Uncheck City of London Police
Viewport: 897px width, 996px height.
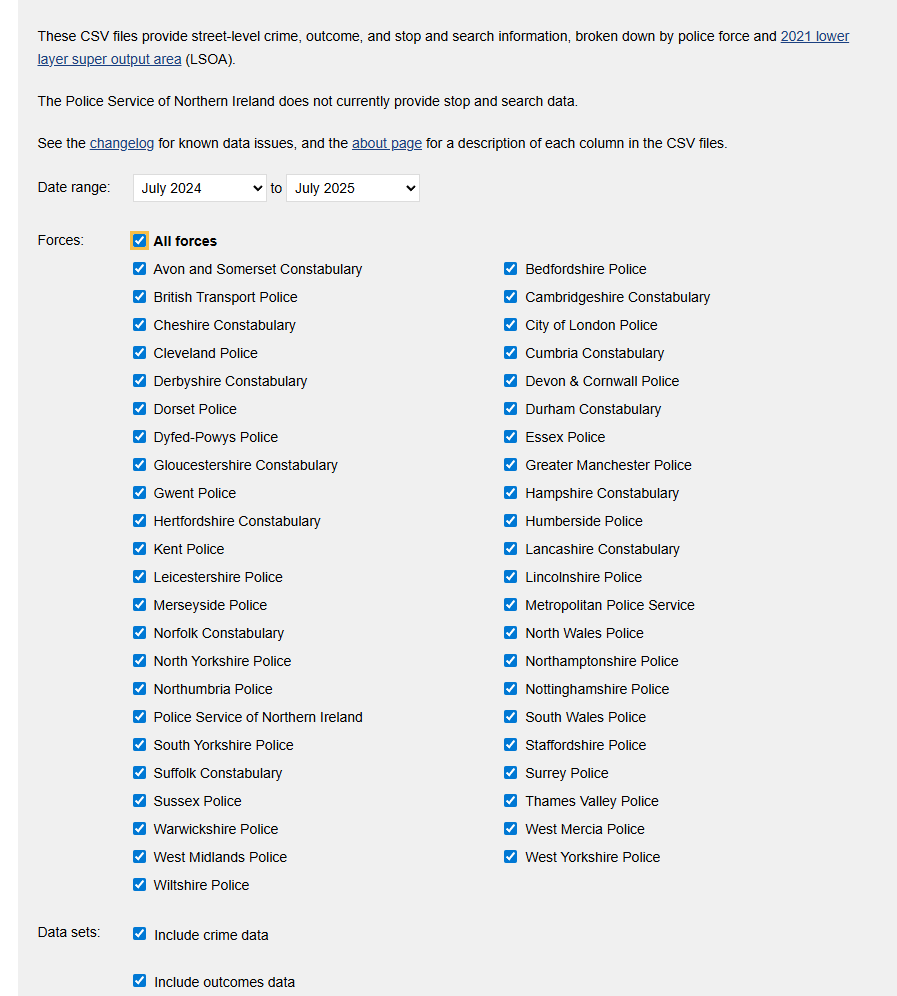[x=511, y=325]
